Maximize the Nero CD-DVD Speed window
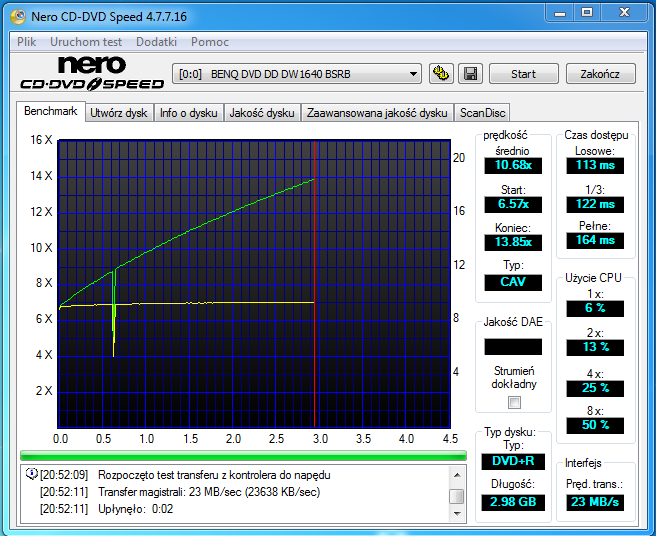The image size is (656, 536). coord(587,13)
